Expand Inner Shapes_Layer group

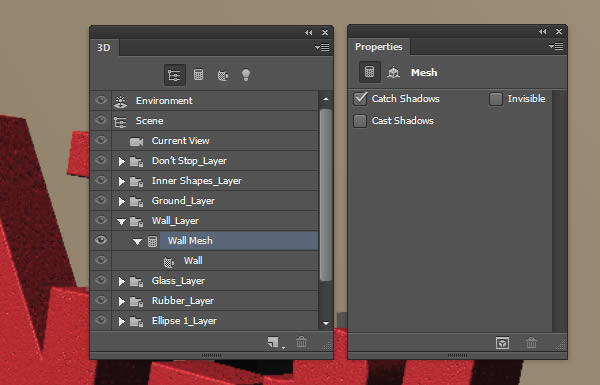[x=122, y=182]
